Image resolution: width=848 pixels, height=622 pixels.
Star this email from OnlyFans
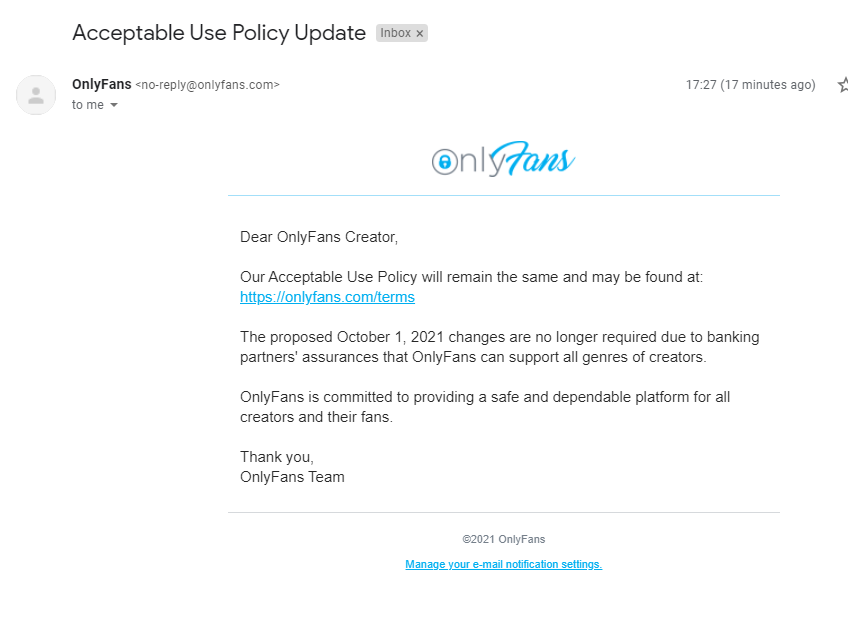(x=842, y=85)
